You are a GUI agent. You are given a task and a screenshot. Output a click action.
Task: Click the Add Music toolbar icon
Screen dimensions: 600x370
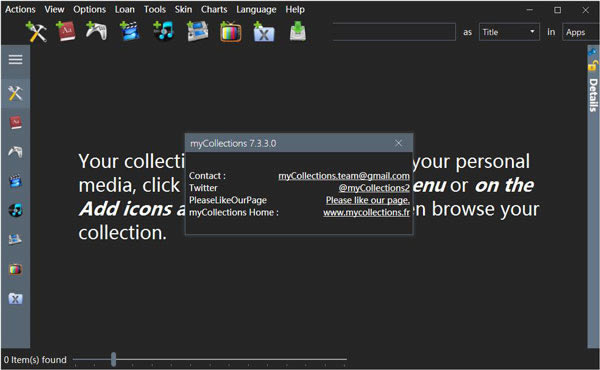click(x=163, y=31)
